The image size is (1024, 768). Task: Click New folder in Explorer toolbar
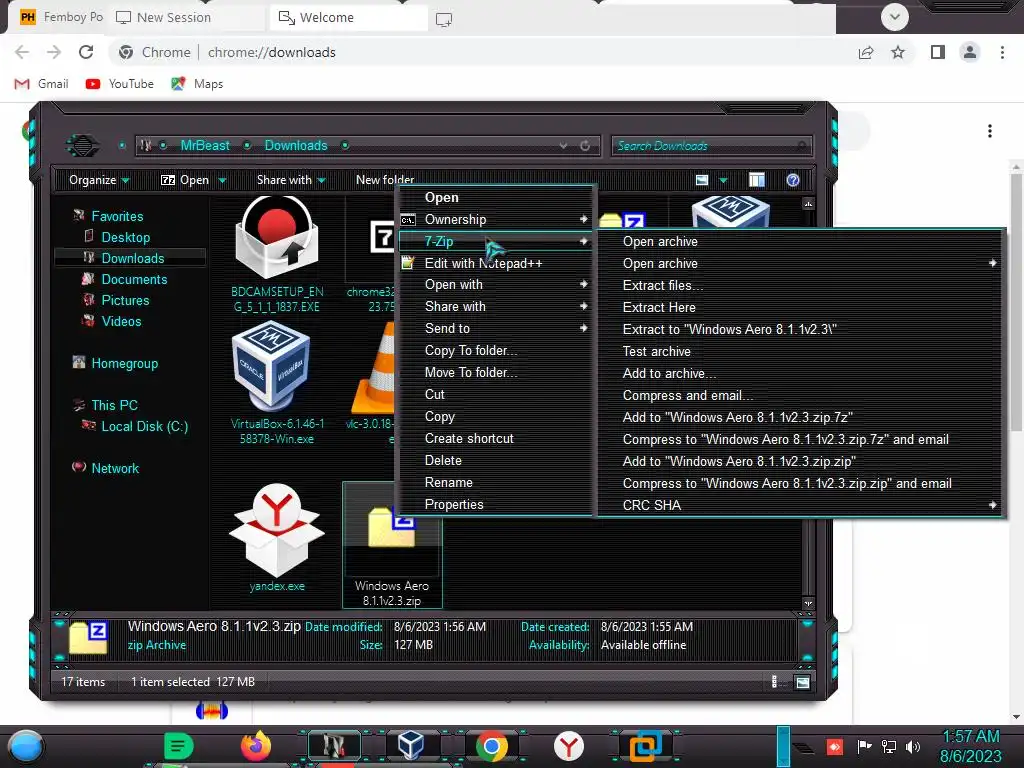pyautogui.click(x=385, y=180)
